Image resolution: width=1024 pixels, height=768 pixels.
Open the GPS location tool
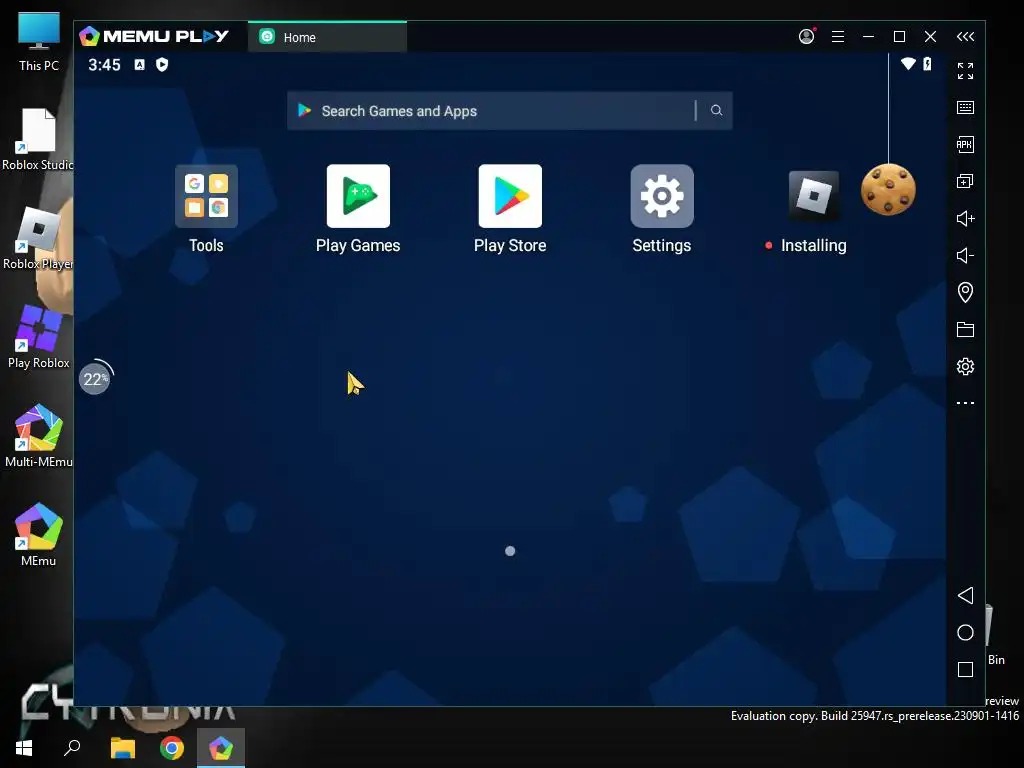(965, 292)
